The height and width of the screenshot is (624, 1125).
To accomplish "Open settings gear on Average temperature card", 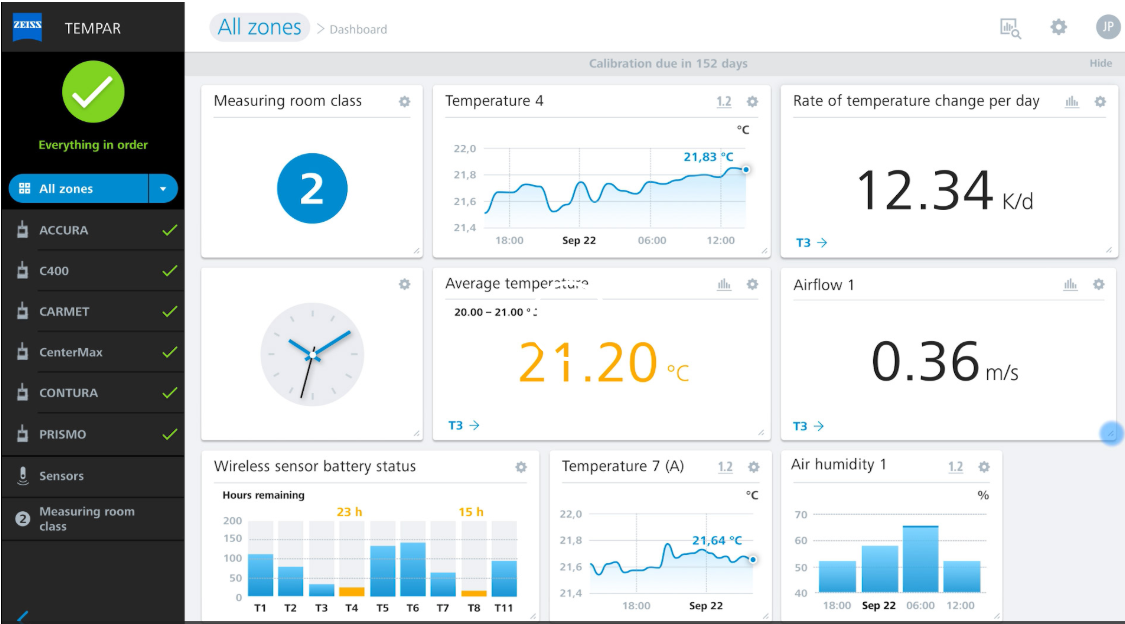I will coord(752,284).
